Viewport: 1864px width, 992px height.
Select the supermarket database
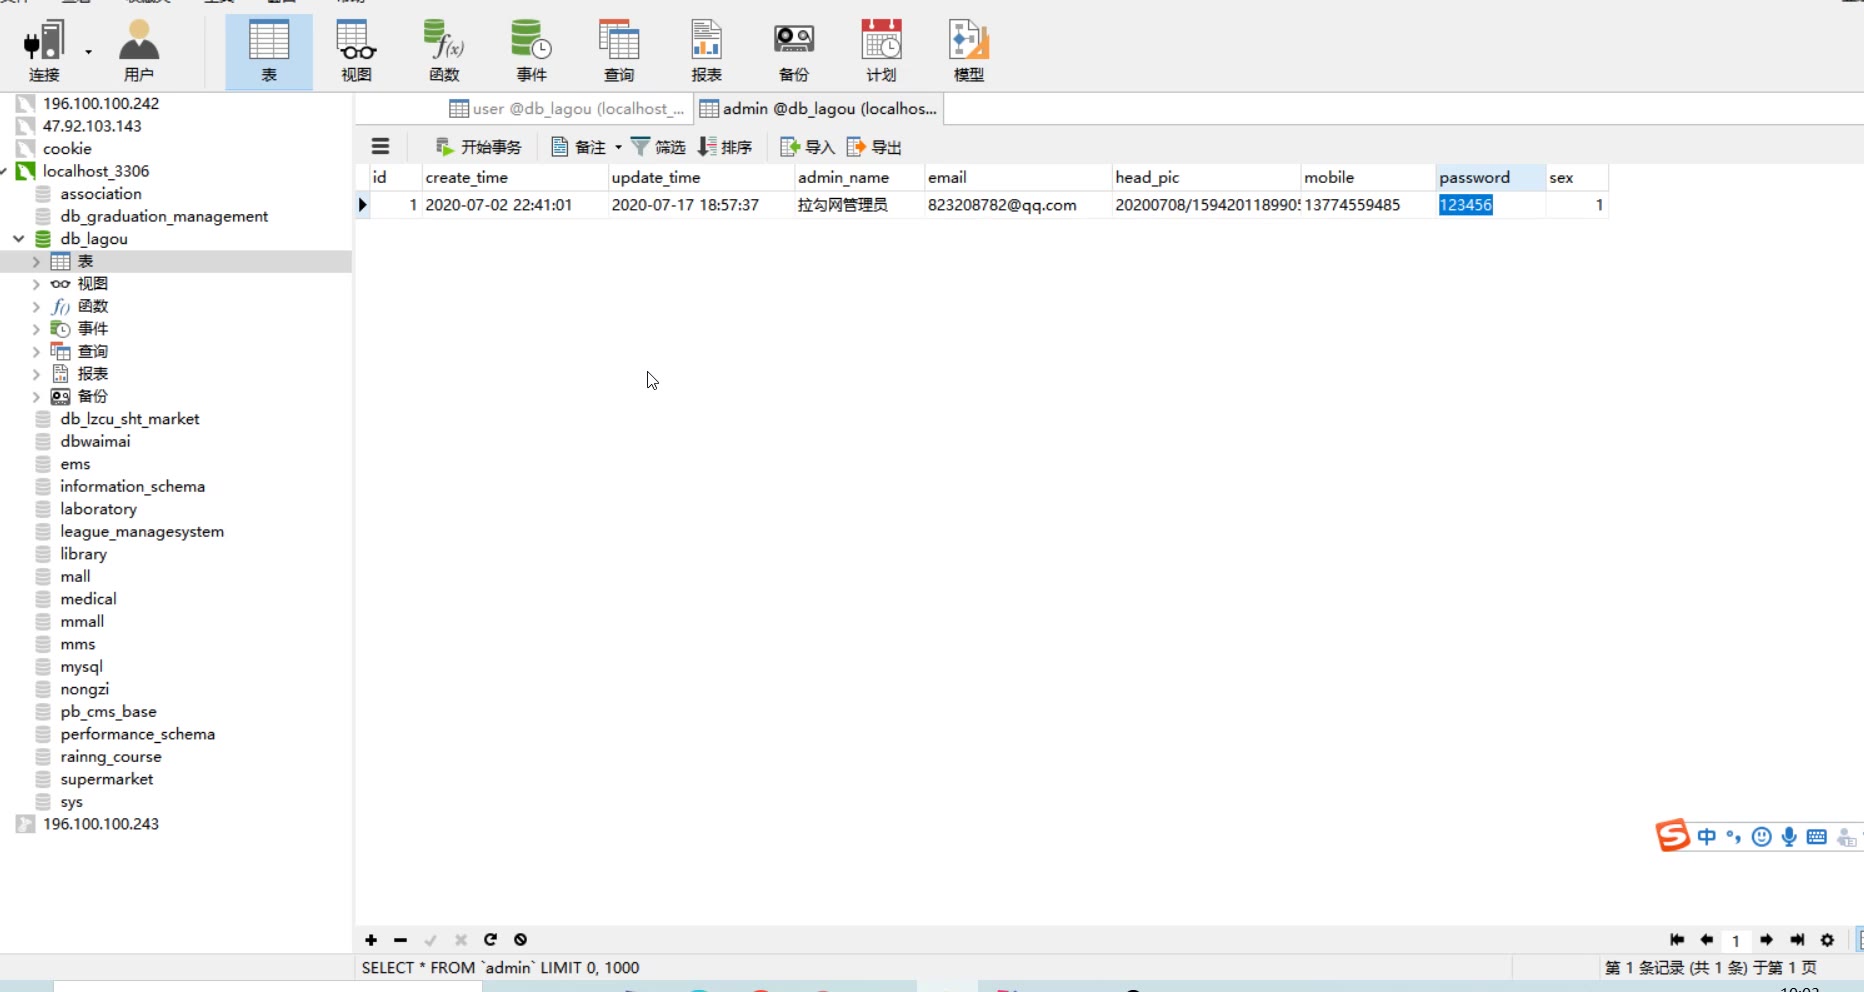click(106, 779)
